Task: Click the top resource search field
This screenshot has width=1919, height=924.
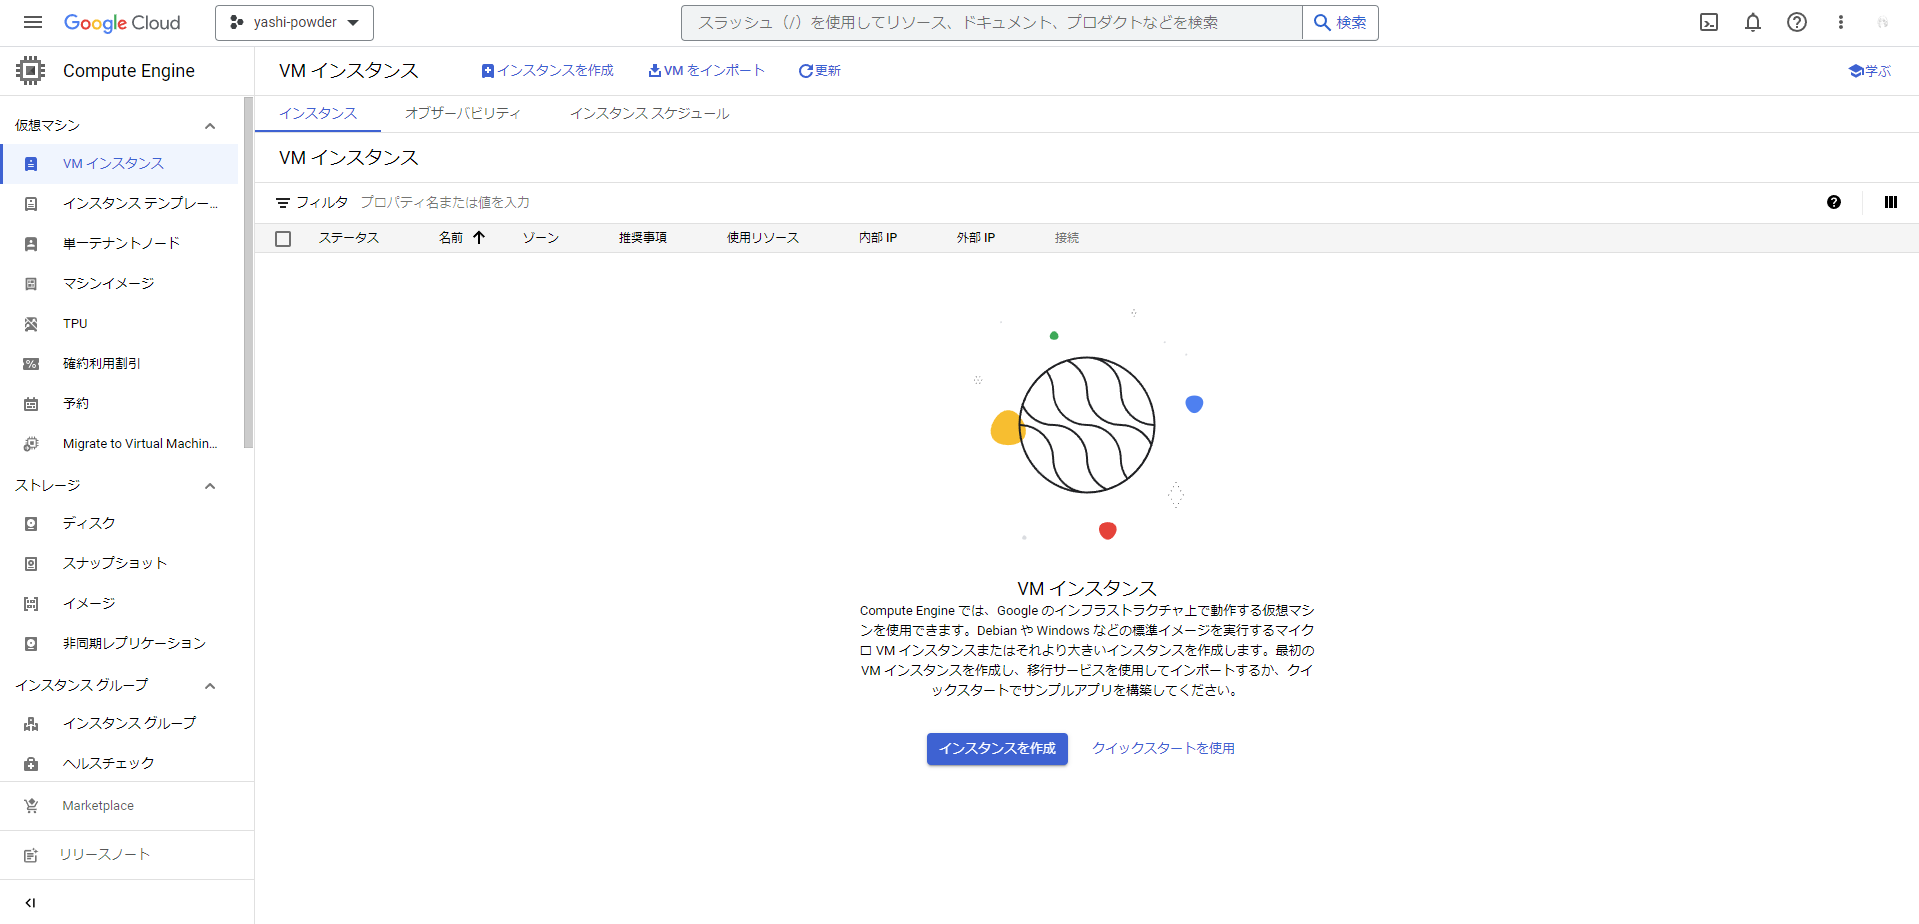Action: click(992, 23)
